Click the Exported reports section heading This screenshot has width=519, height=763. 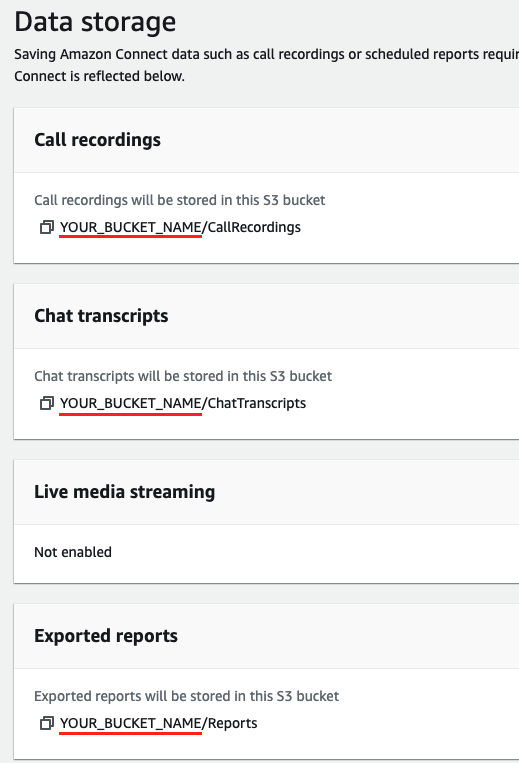pos(106,636)
